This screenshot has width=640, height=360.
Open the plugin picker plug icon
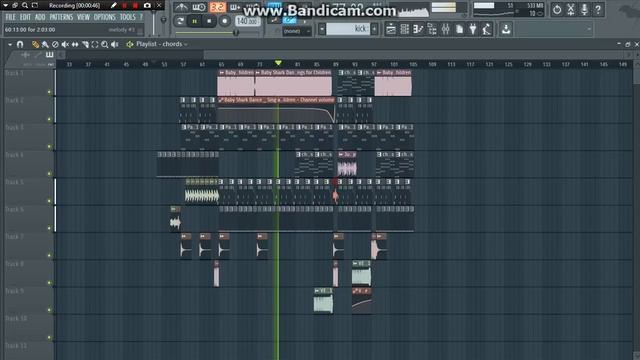(473, 29)
